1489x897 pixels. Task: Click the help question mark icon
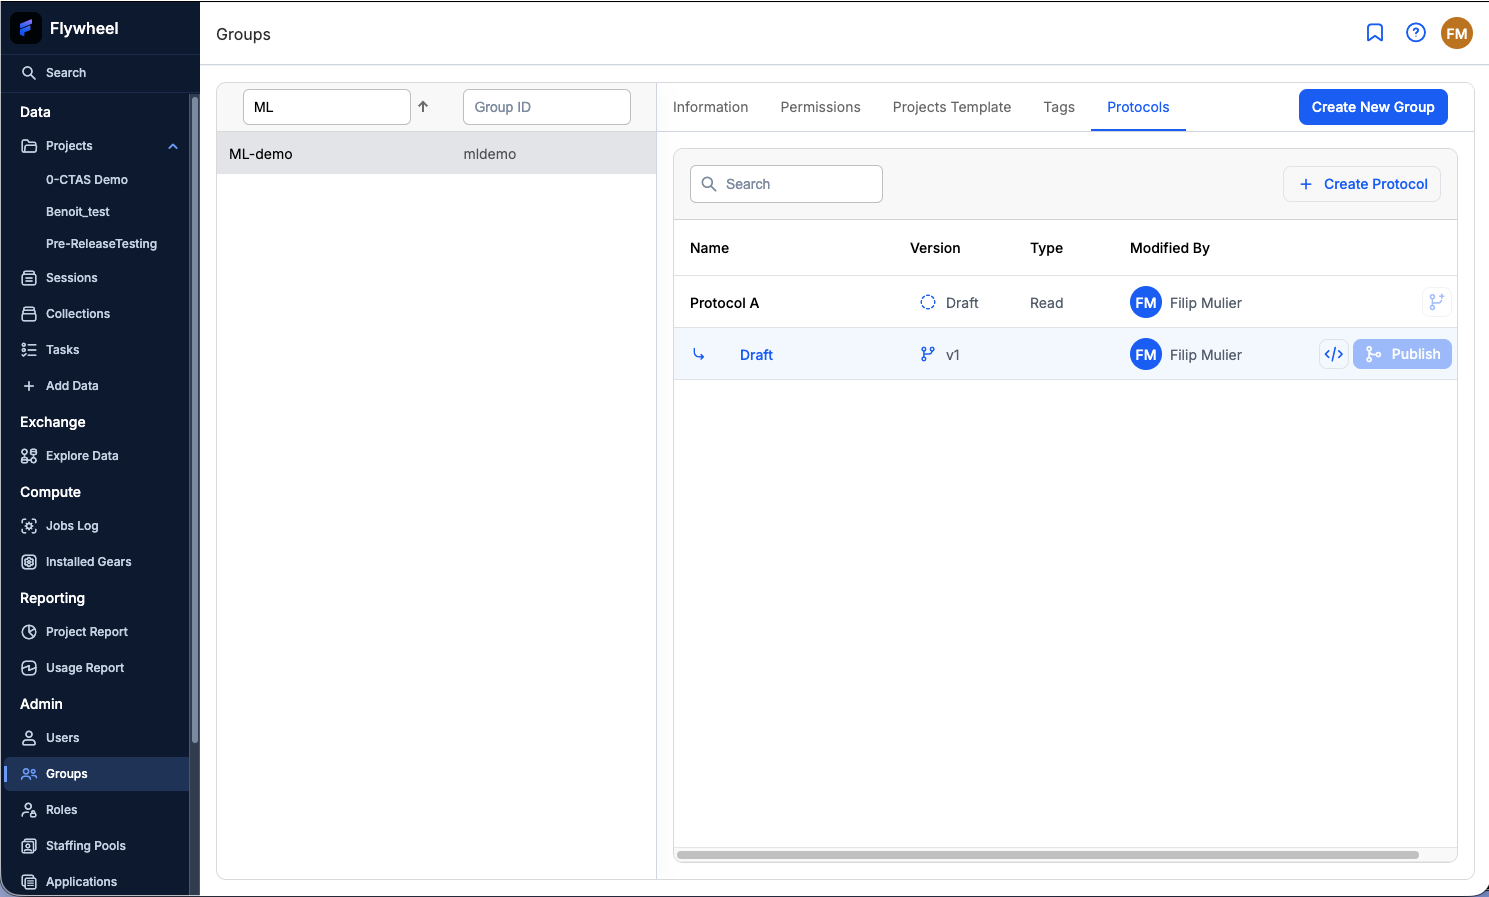[x=1415, y=32]
